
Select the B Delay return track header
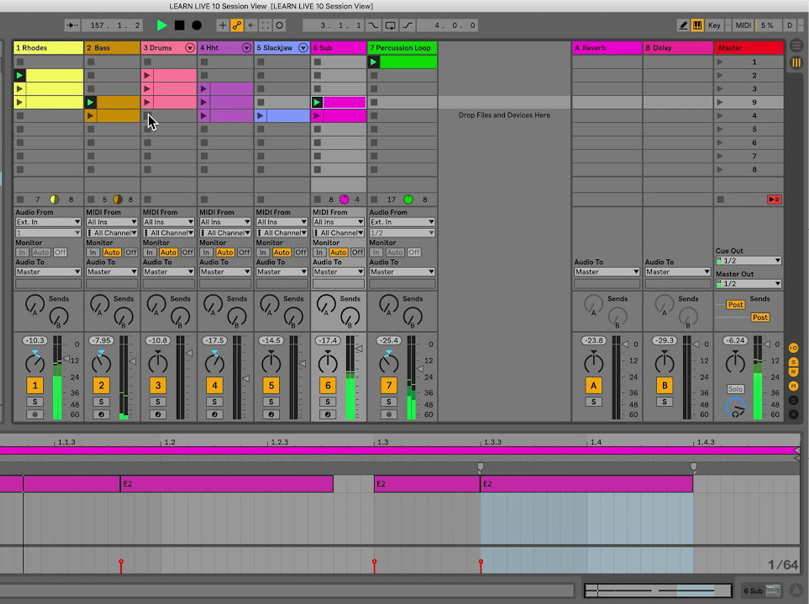678,48
